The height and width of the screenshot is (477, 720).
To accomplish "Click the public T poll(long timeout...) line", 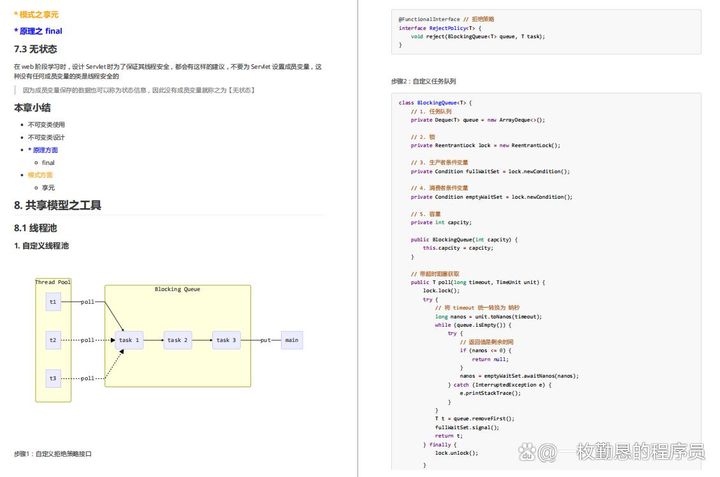I will (x=478, y=282).
